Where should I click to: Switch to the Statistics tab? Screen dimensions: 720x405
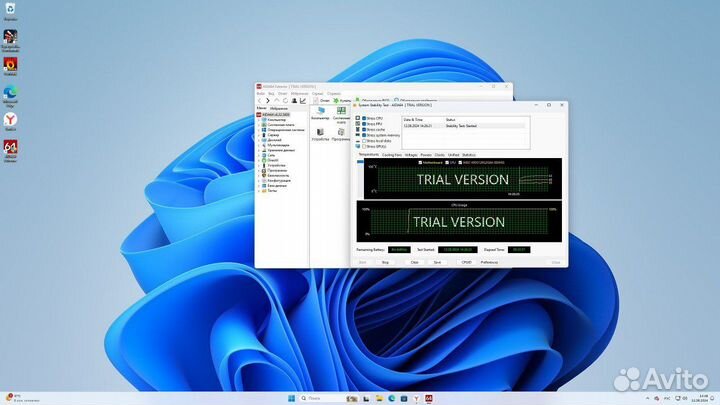pos(467,155)
